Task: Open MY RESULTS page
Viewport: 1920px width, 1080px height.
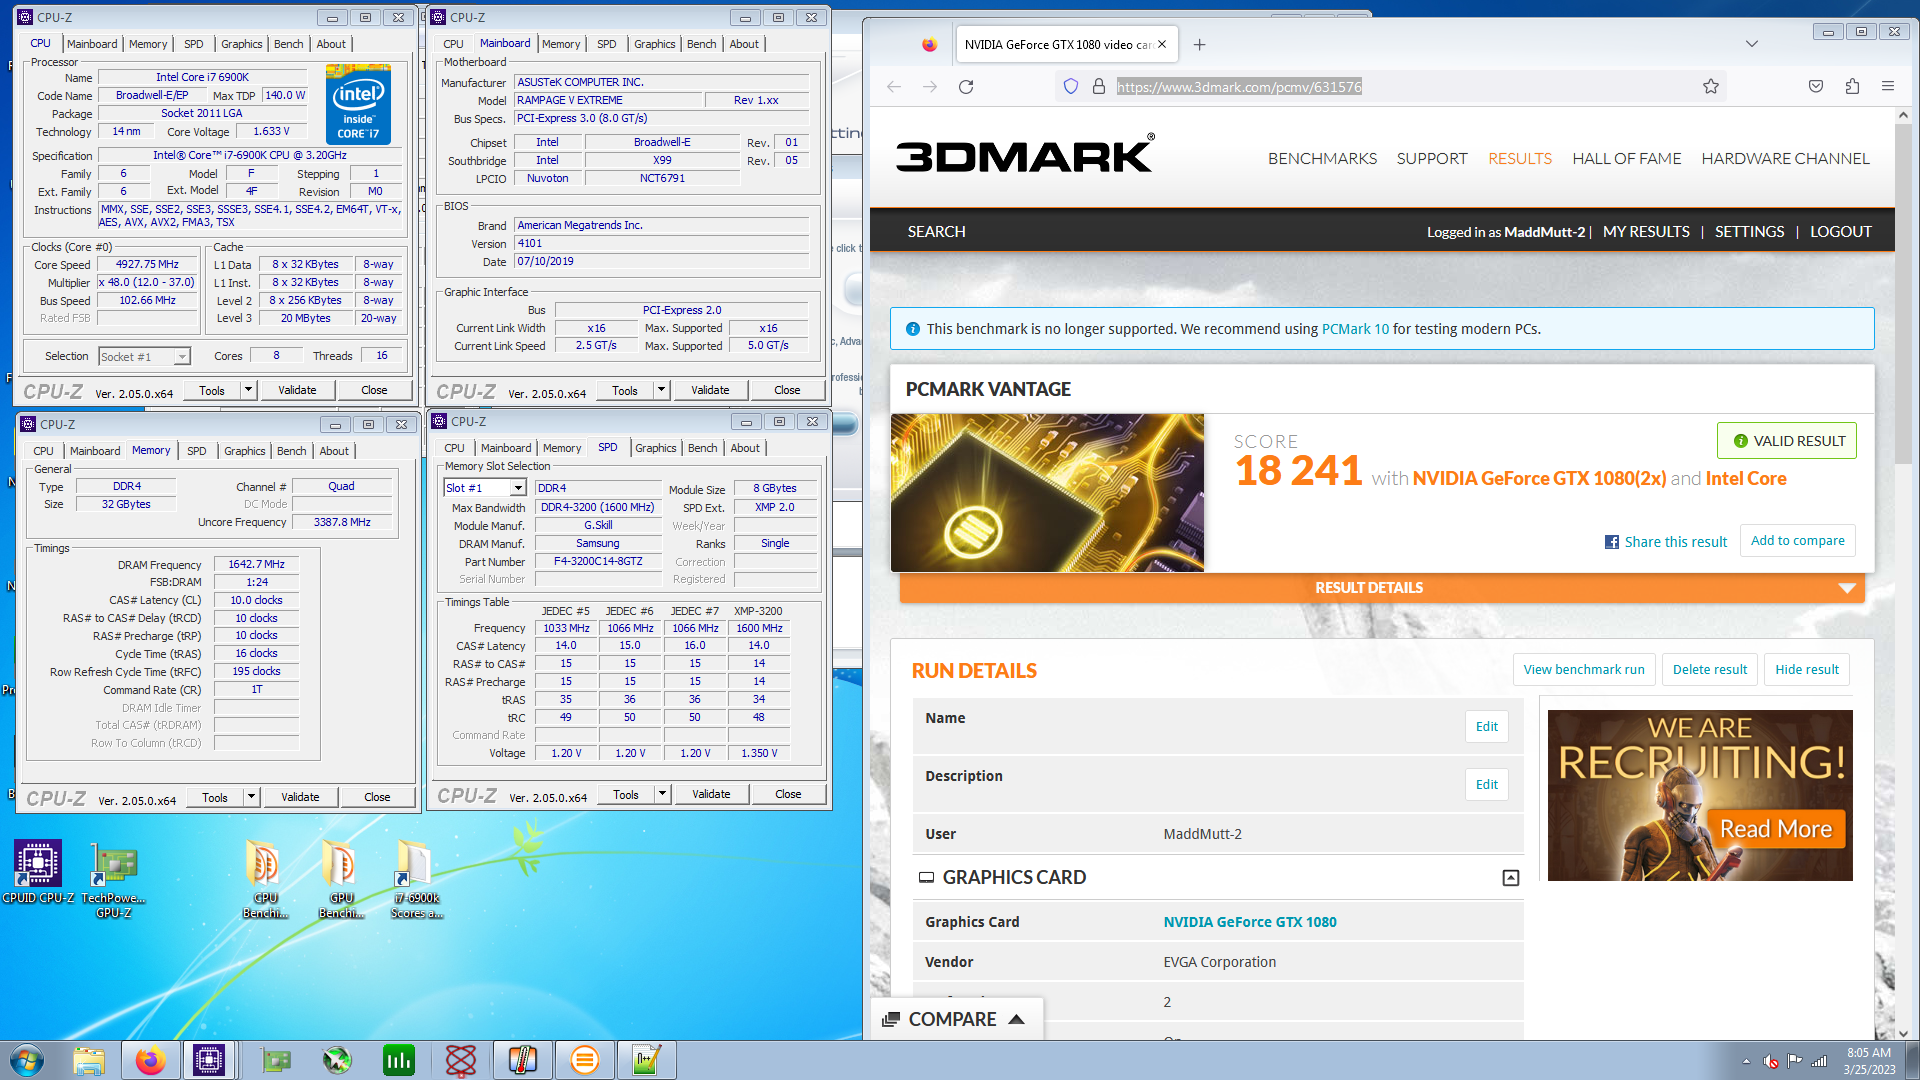Action: point(1646,231)
